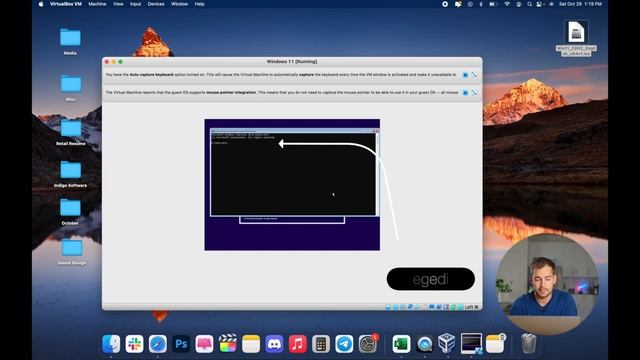Select the Win11 ISO file on desktop
This screenshot has width=640, height=360.
pyautogui.click(x=576, y=38)
